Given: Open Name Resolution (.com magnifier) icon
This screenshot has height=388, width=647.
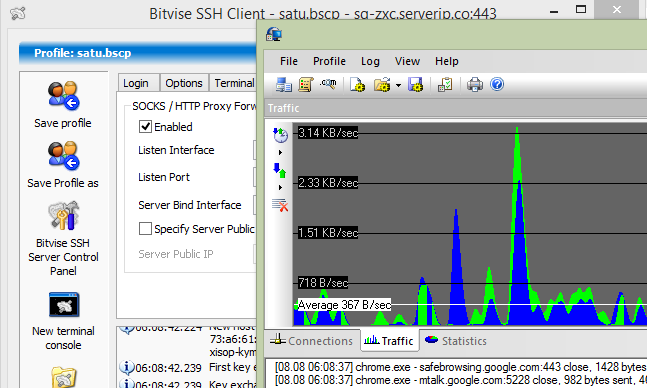Looking at the screenshot, I should coord(328,84).
